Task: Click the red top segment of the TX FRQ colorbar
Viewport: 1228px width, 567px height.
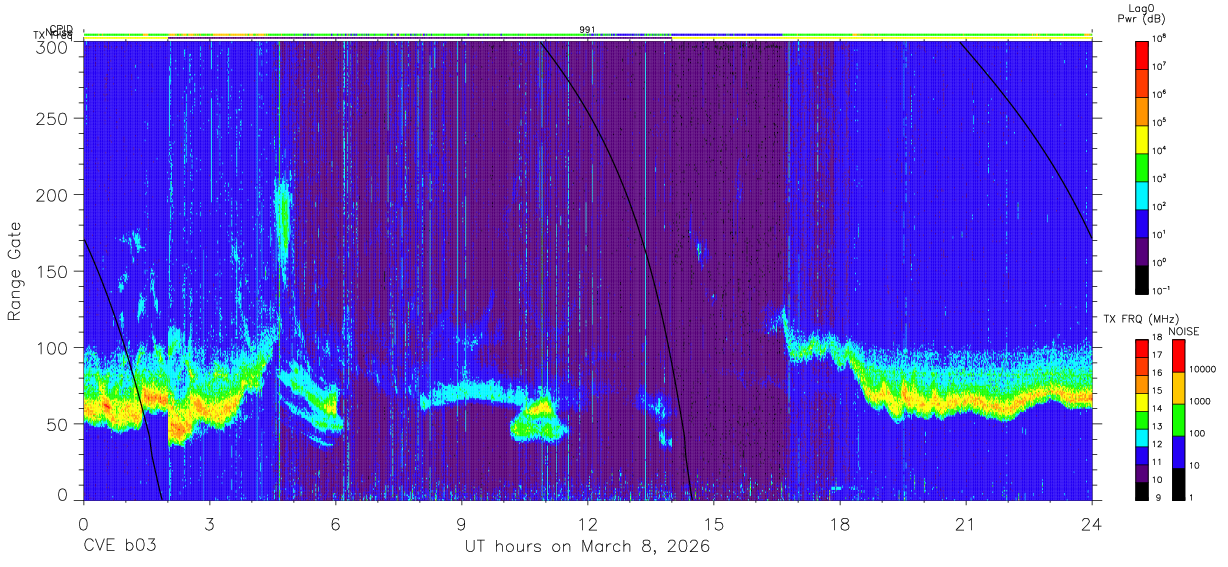Action: [1141, 349]
